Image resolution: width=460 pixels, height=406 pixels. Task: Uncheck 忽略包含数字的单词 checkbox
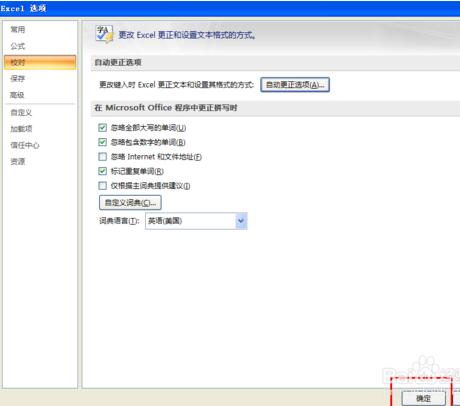point(103,142)
